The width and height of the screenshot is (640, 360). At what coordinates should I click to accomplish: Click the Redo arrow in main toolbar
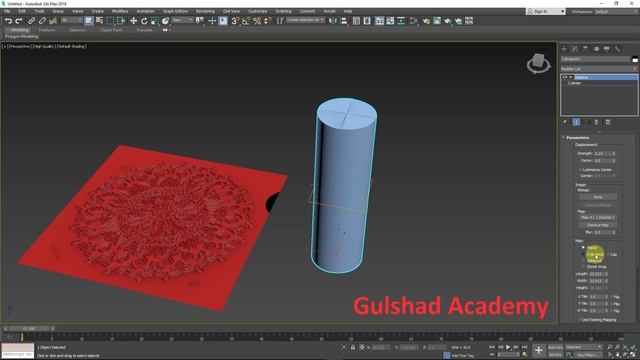pyautogui.click(x=19, y=21)
